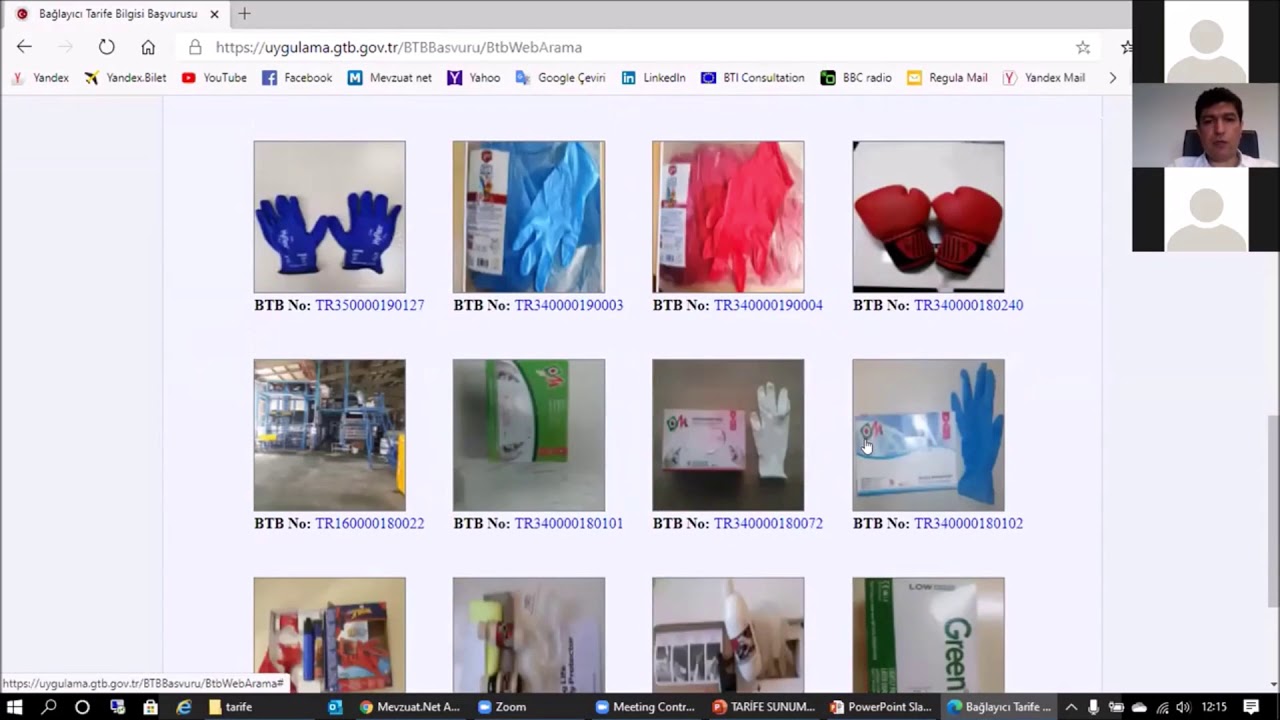Open Microsoft Store from taskbar
The height and width of the screenshot is (720, 1280).
tap(150, 707)
